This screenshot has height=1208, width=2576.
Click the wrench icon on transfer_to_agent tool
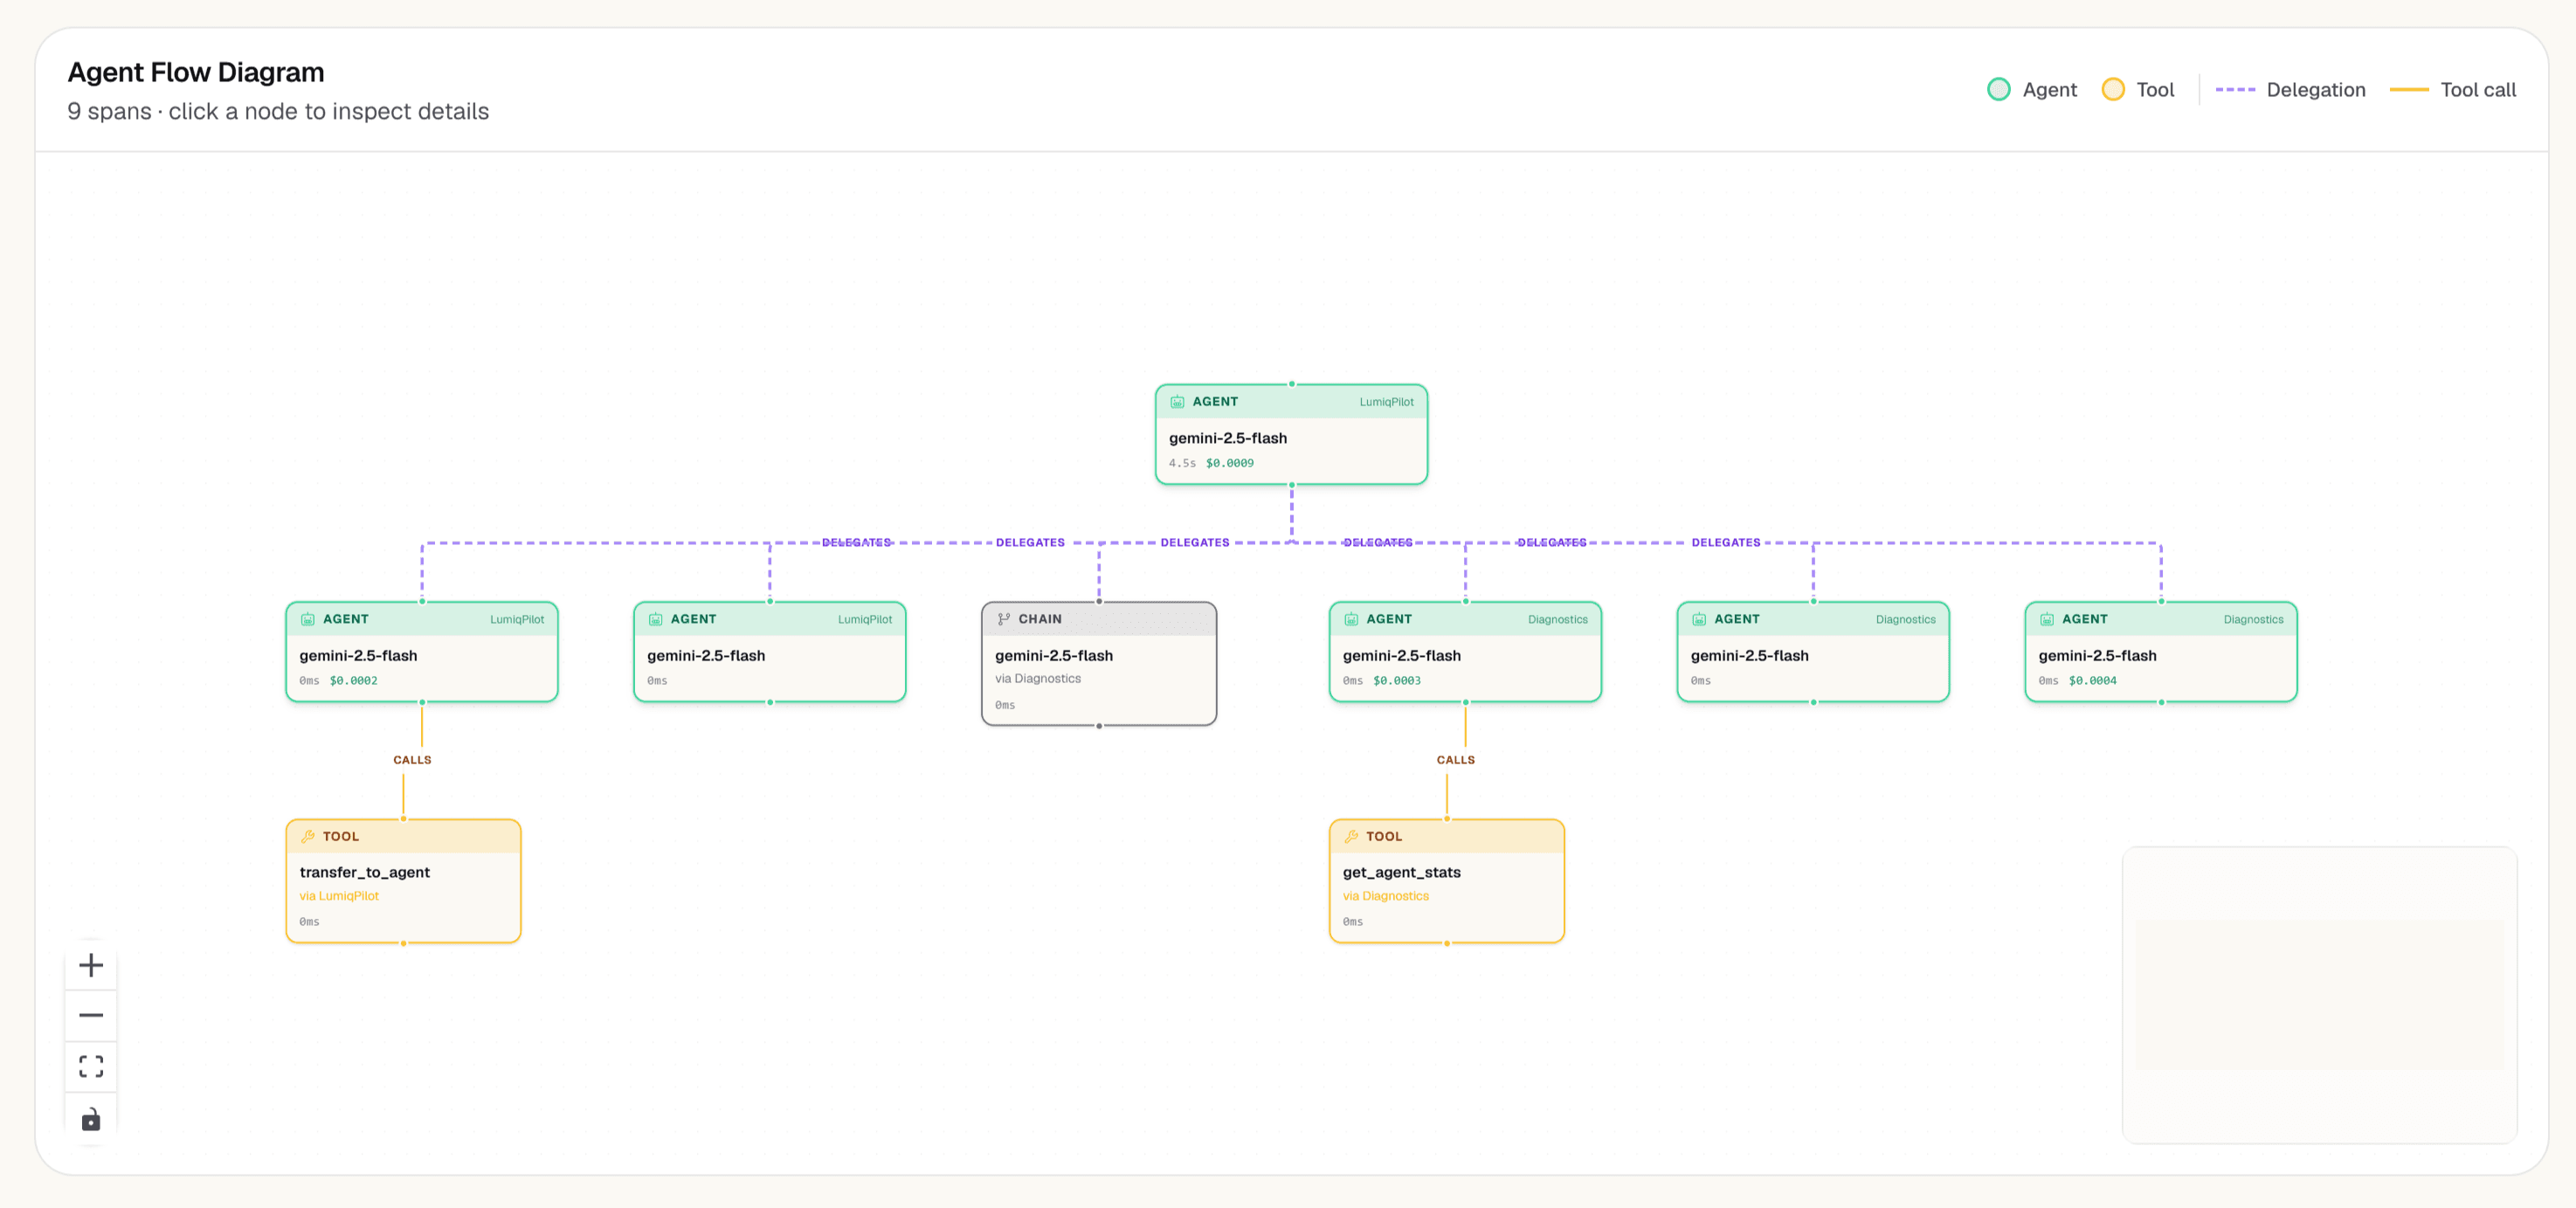(x=308, y=836)
